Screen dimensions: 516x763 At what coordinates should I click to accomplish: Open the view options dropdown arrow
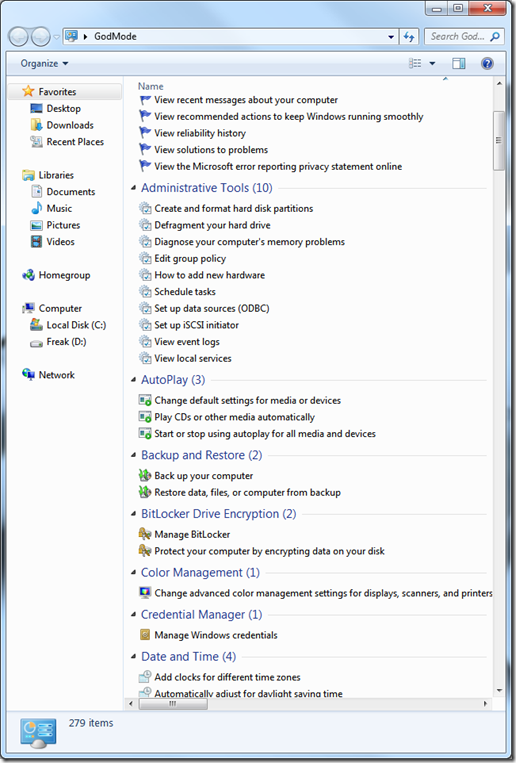[432, 63]
